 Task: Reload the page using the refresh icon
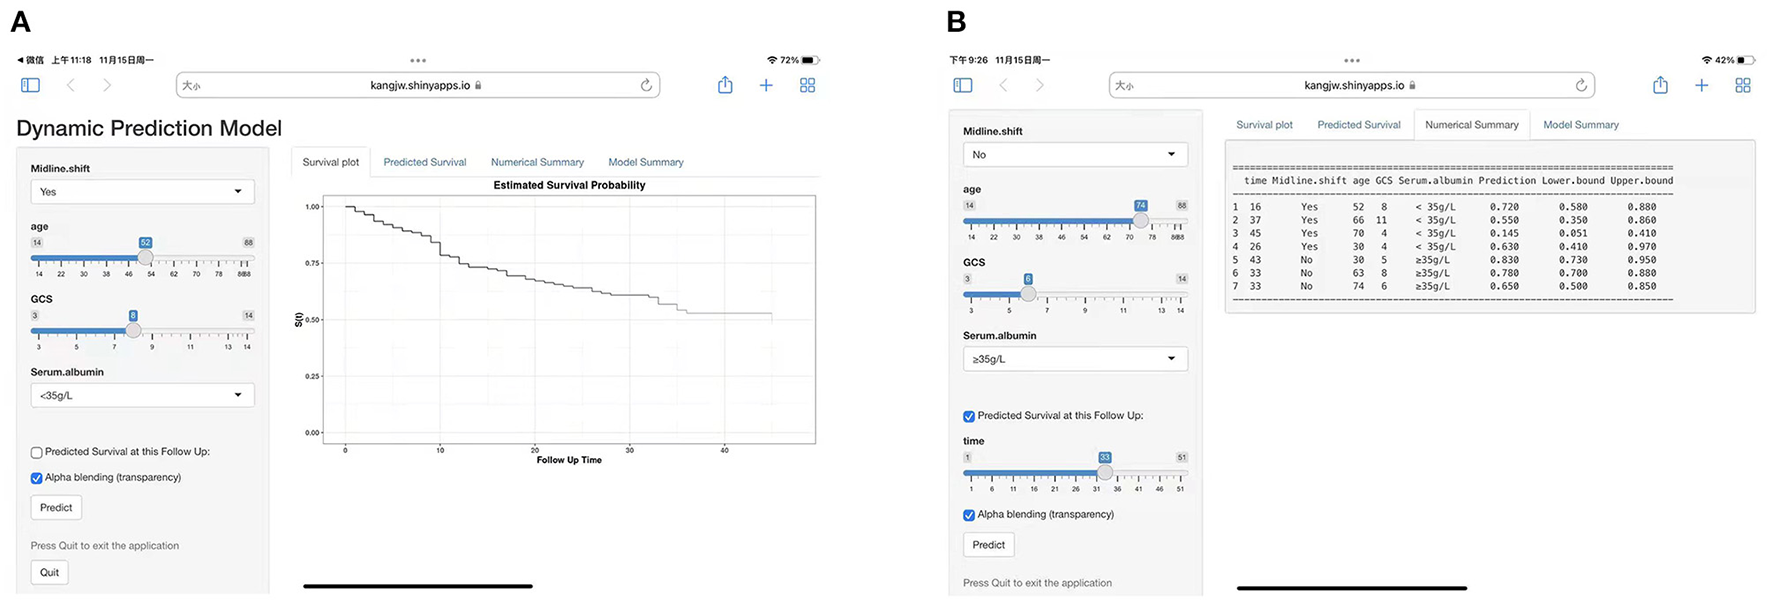click(646, 85)
